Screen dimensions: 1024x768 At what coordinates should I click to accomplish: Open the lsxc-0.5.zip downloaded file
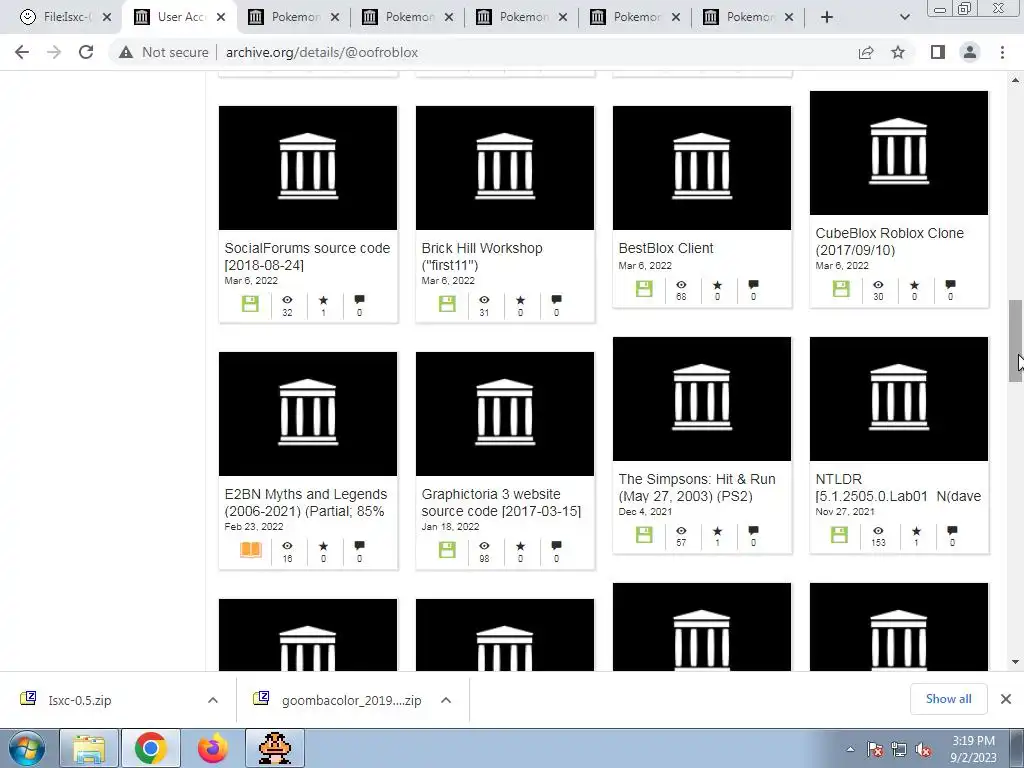click(79, 700)
